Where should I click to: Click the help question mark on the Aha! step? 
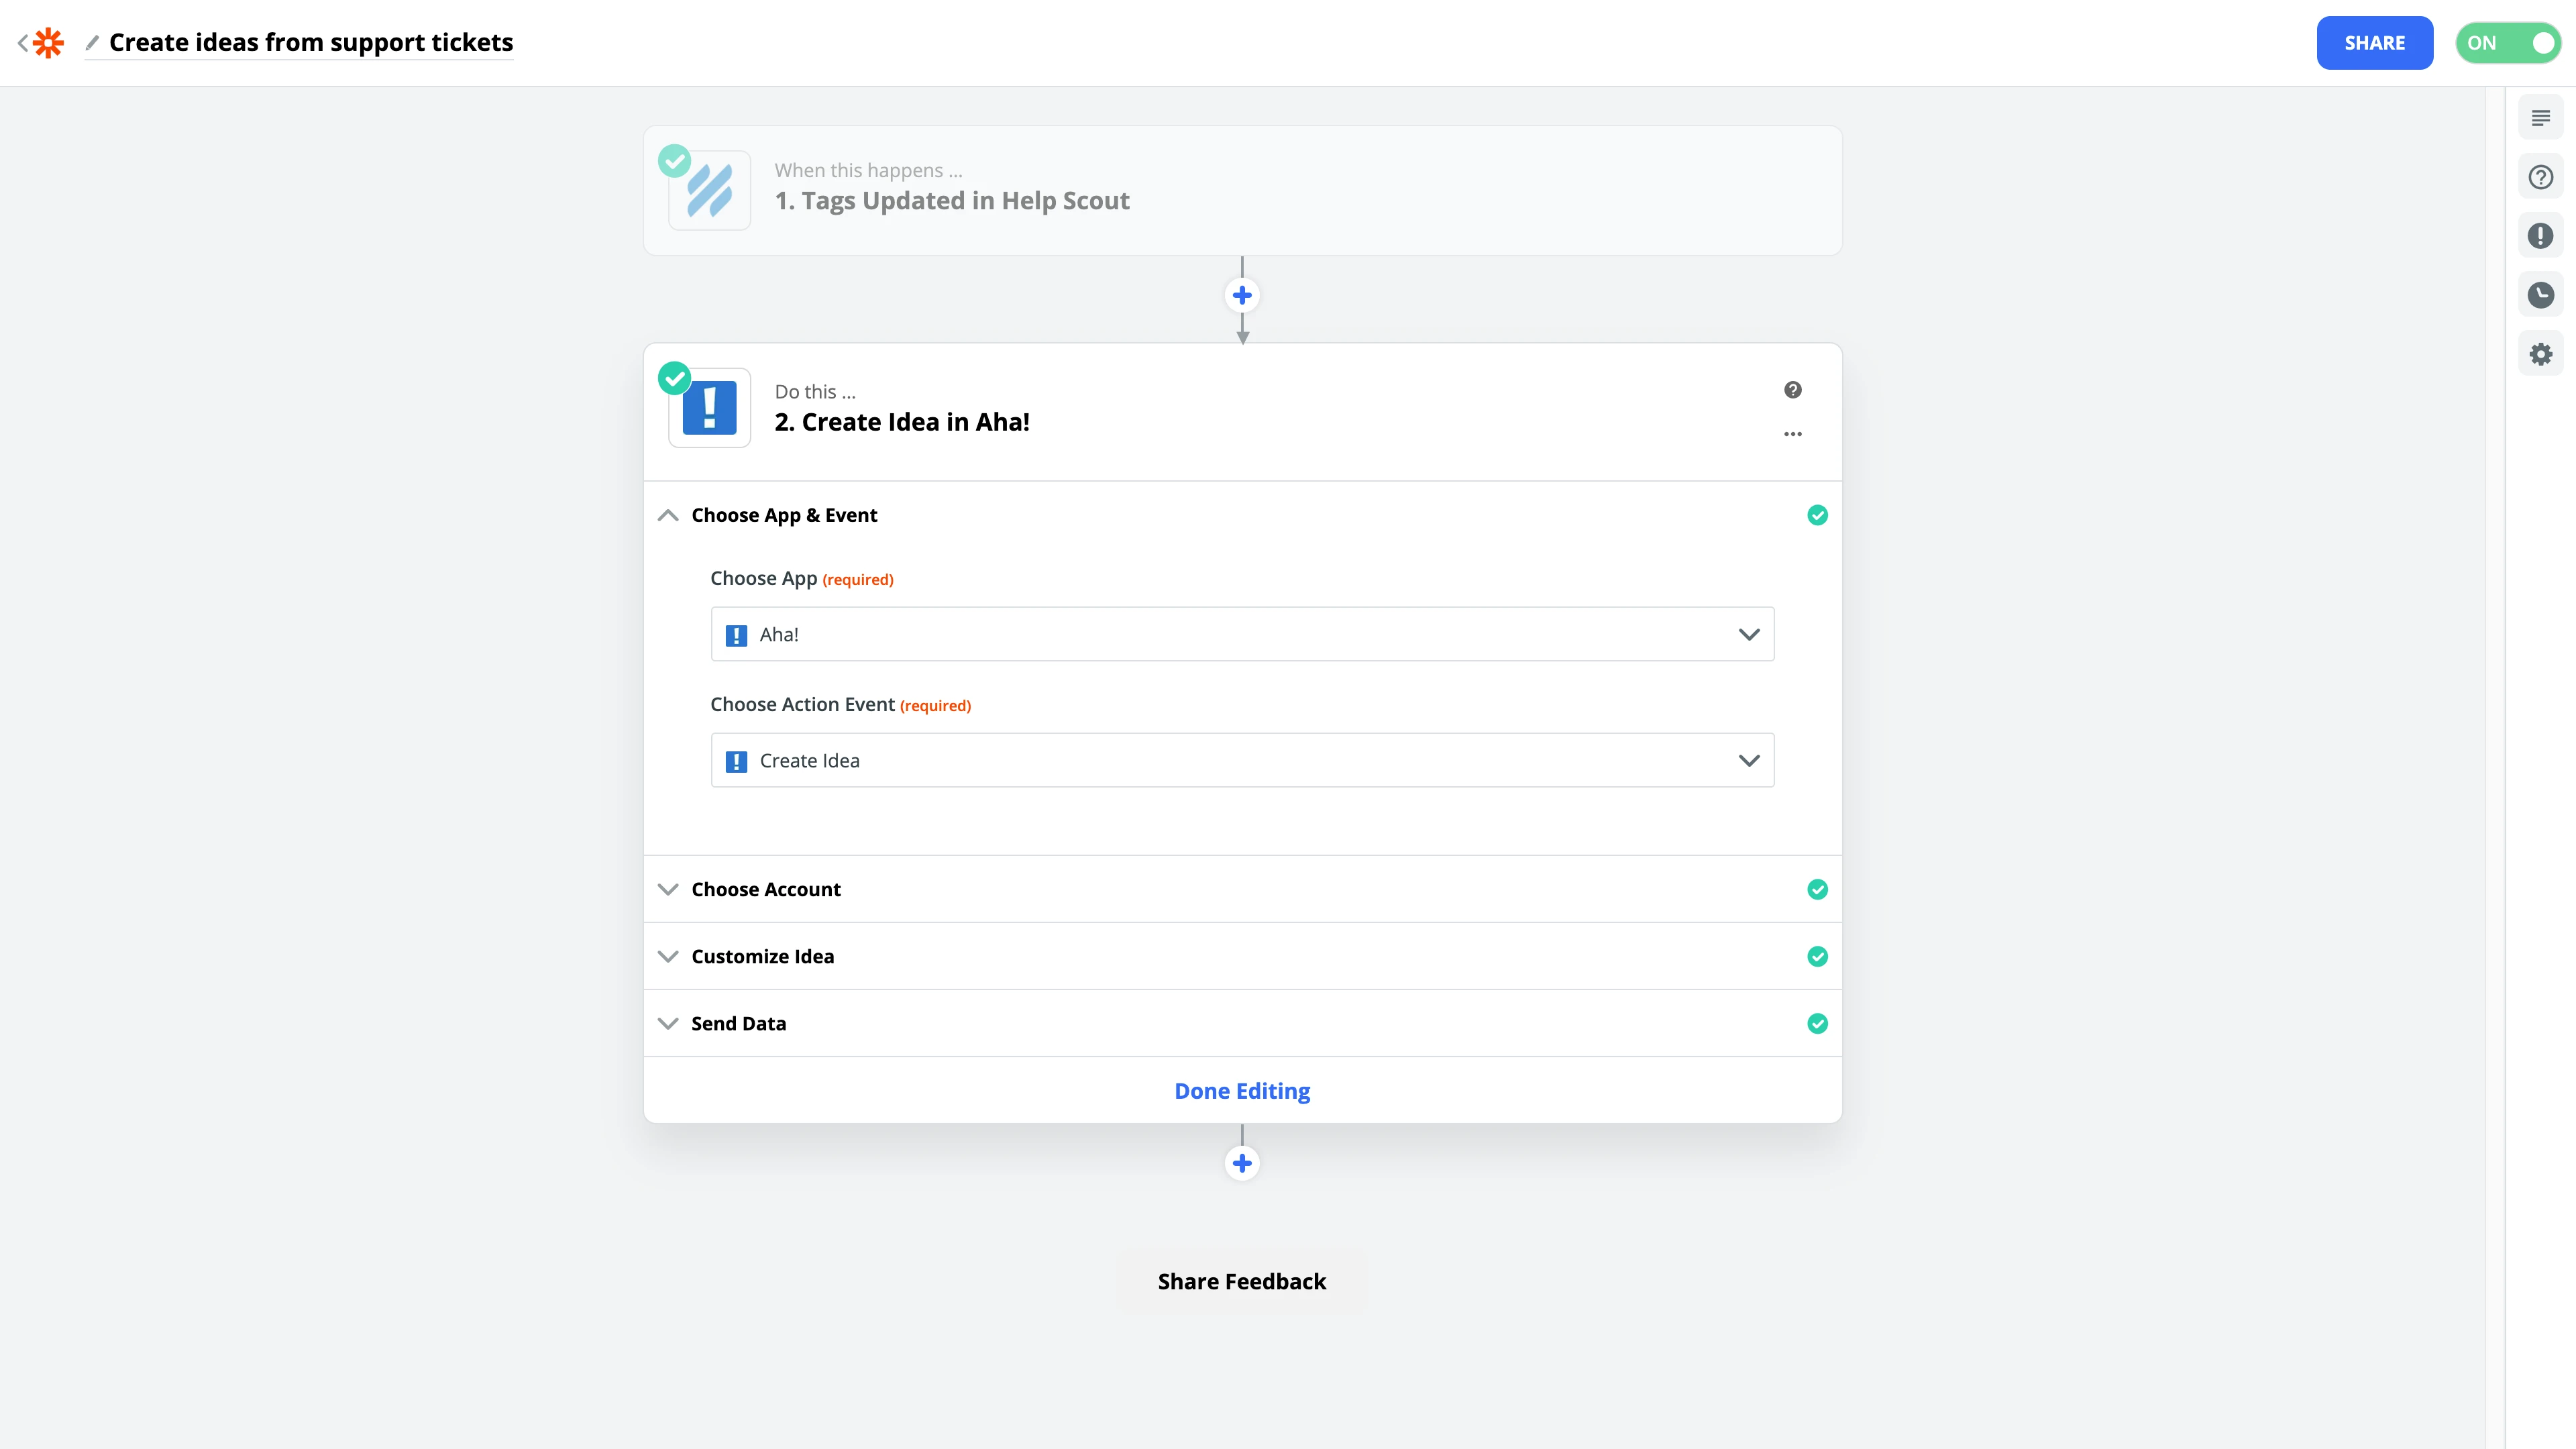(x=1793, y=389)
